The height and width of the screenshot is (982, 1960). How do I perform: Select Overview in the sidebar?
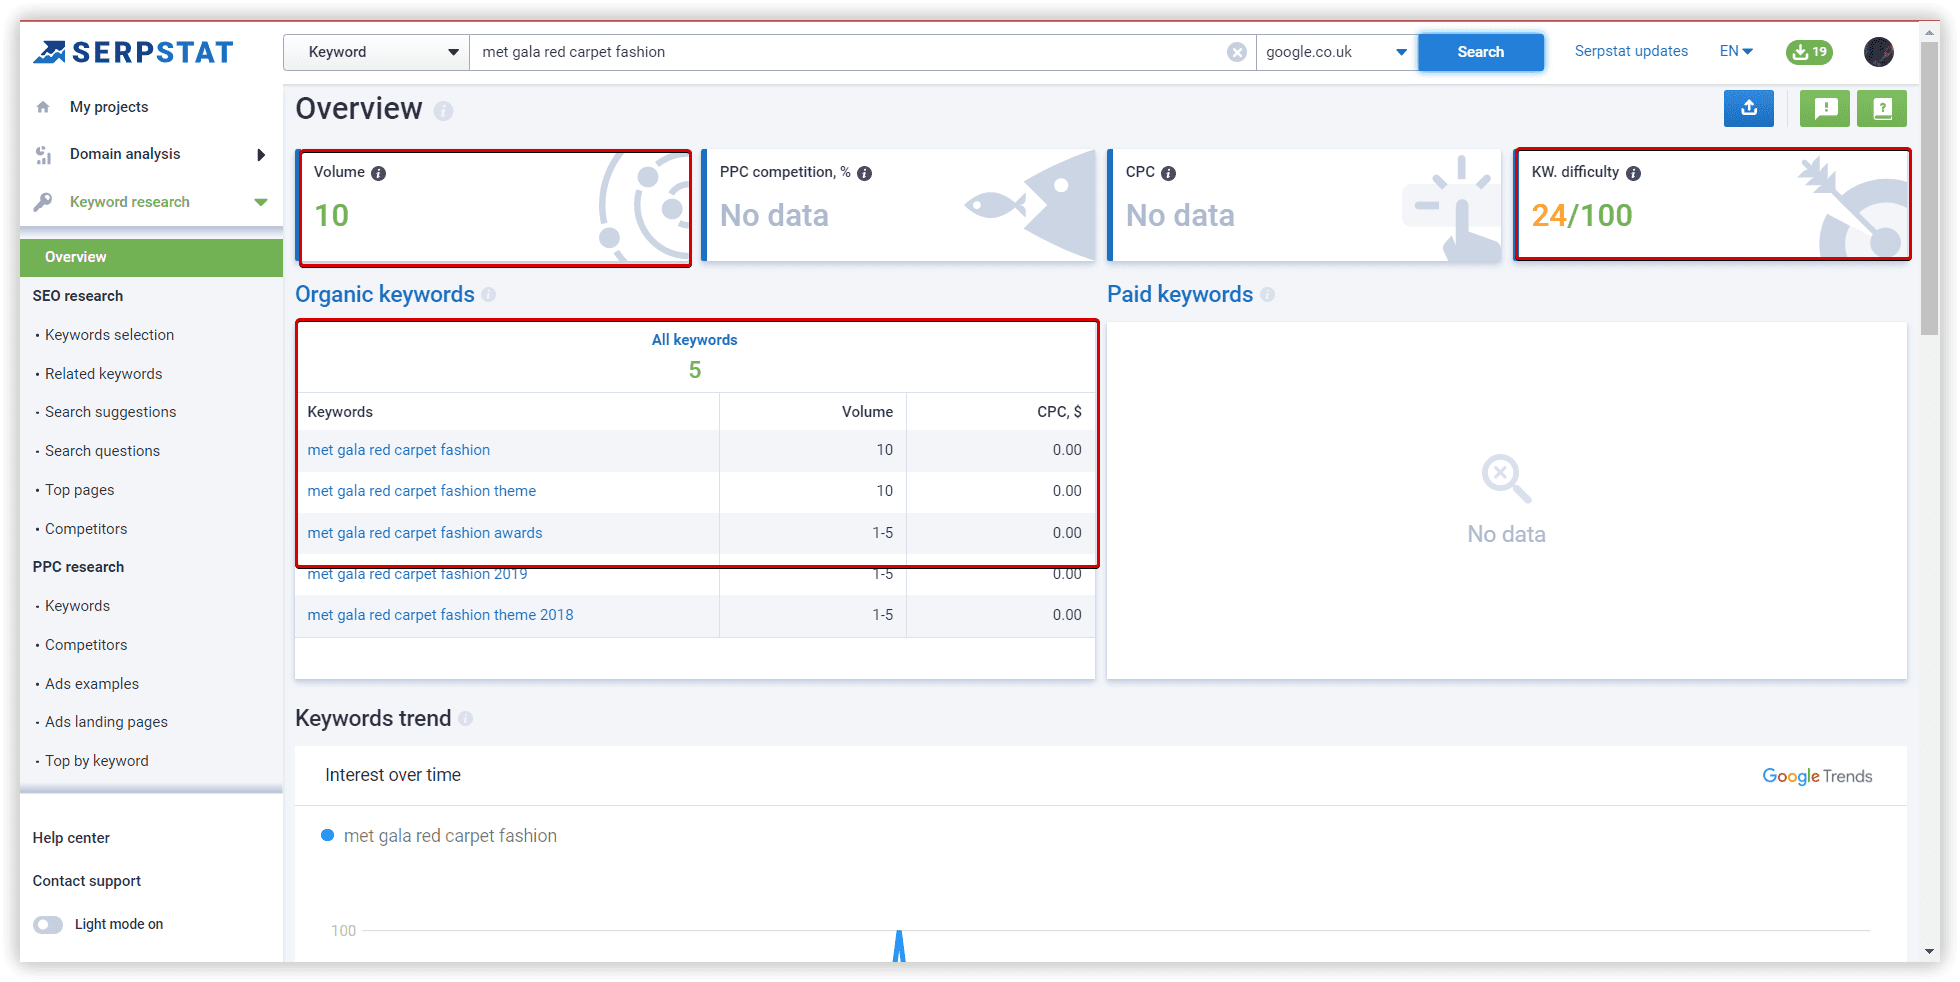point(151,257)
